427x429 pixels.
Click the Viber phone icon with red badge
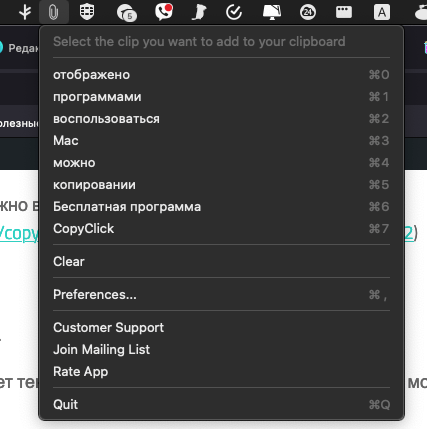tap(164, 12)
